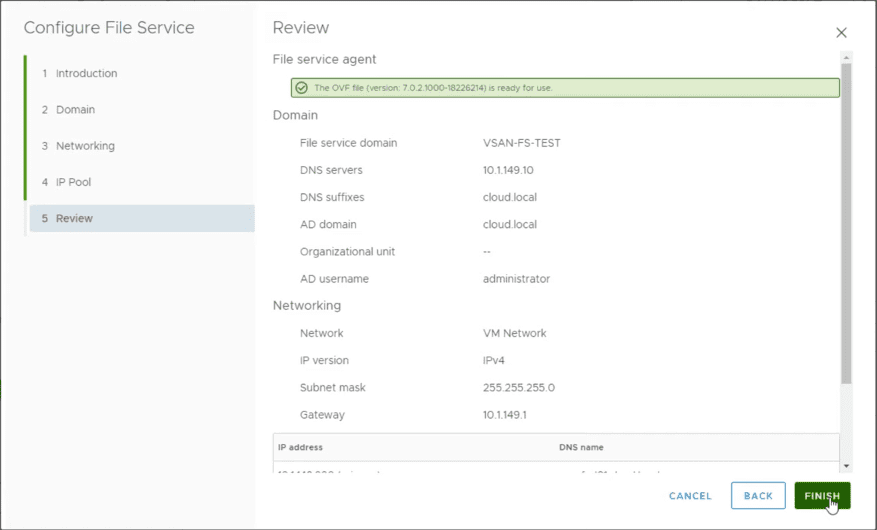Click the File service domain label
Image resolution: width=877 pixels, height=530 pixels.
348,143
